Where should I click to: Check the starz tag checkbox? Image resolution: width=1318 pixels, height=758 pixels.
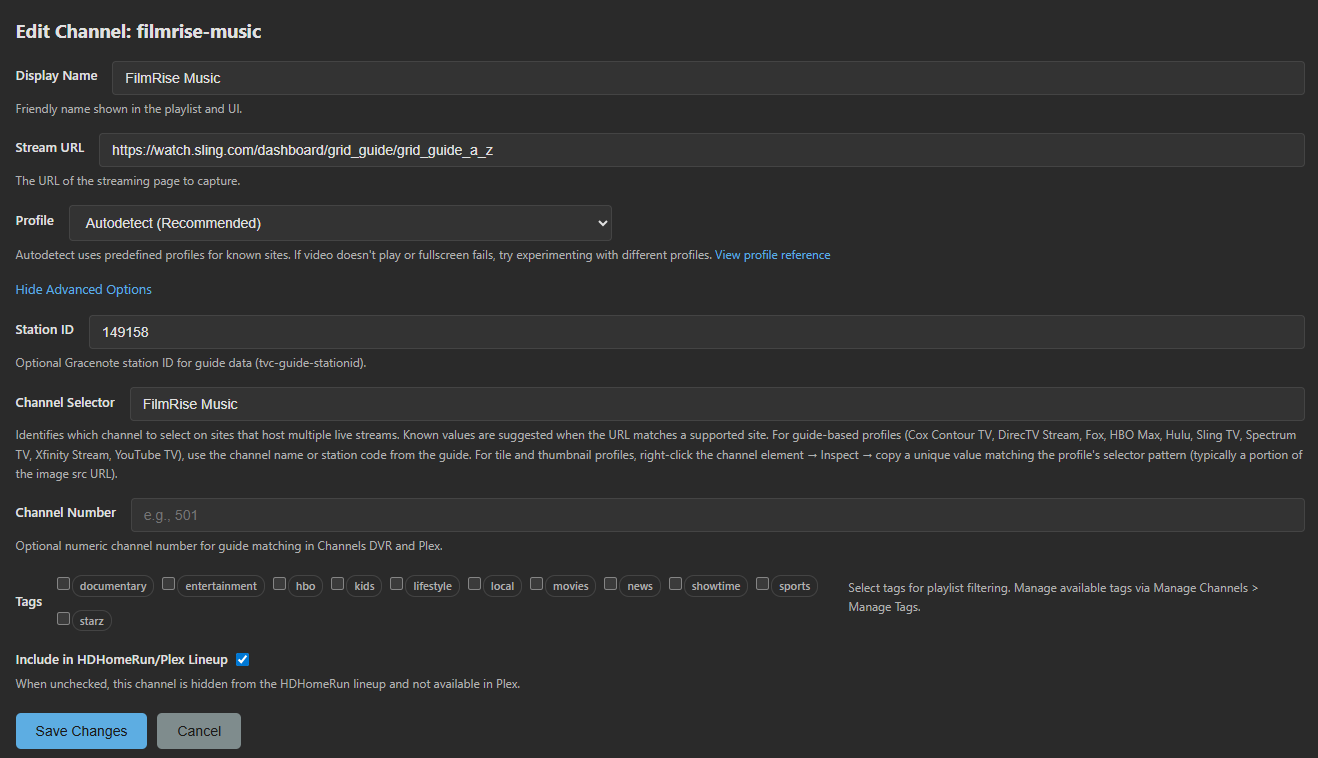pos(64,619)
